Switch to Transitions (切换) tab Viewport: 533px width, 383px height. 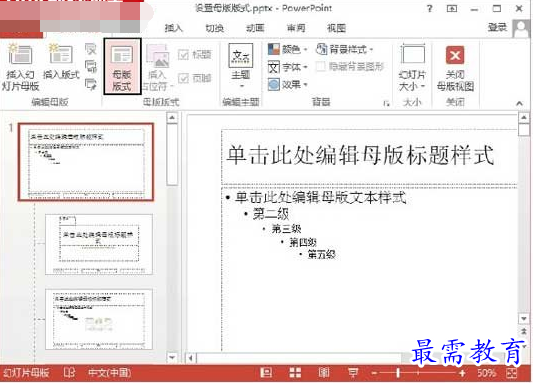[214, 28]
